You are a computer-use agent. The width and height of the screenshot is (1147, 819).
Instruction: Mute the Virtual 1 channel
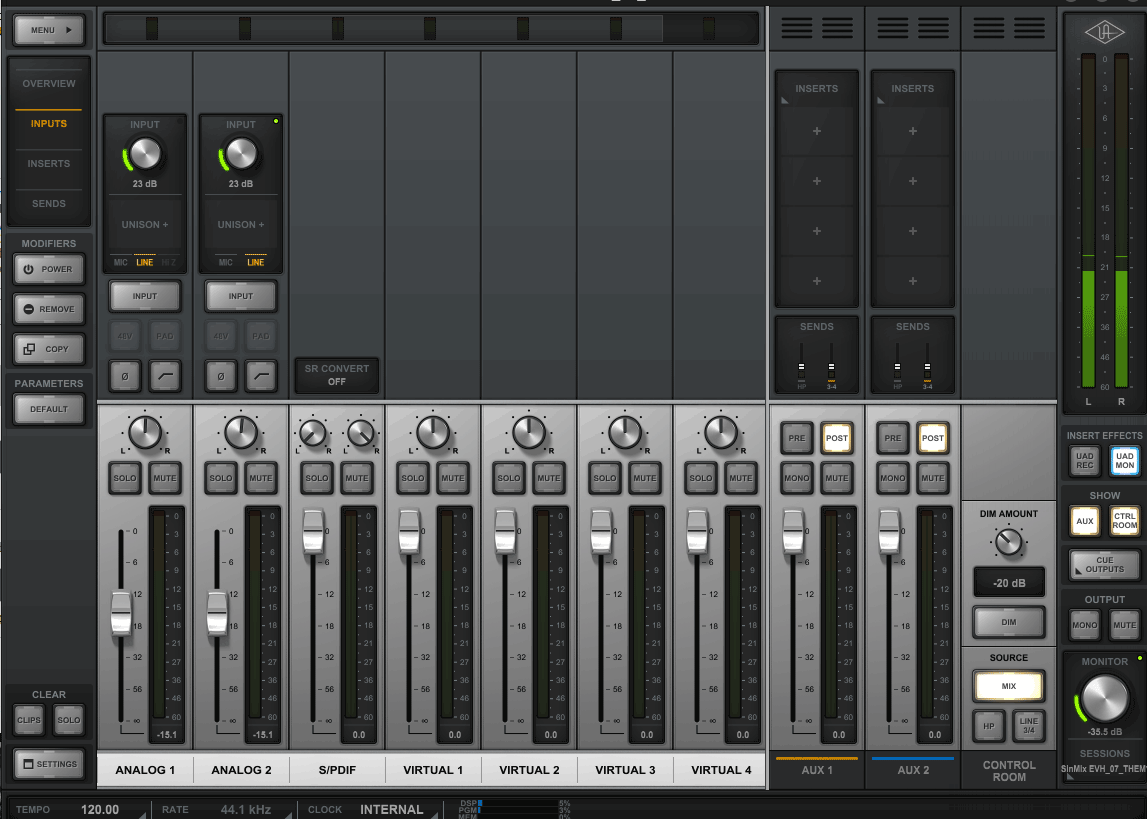(453, 478)
